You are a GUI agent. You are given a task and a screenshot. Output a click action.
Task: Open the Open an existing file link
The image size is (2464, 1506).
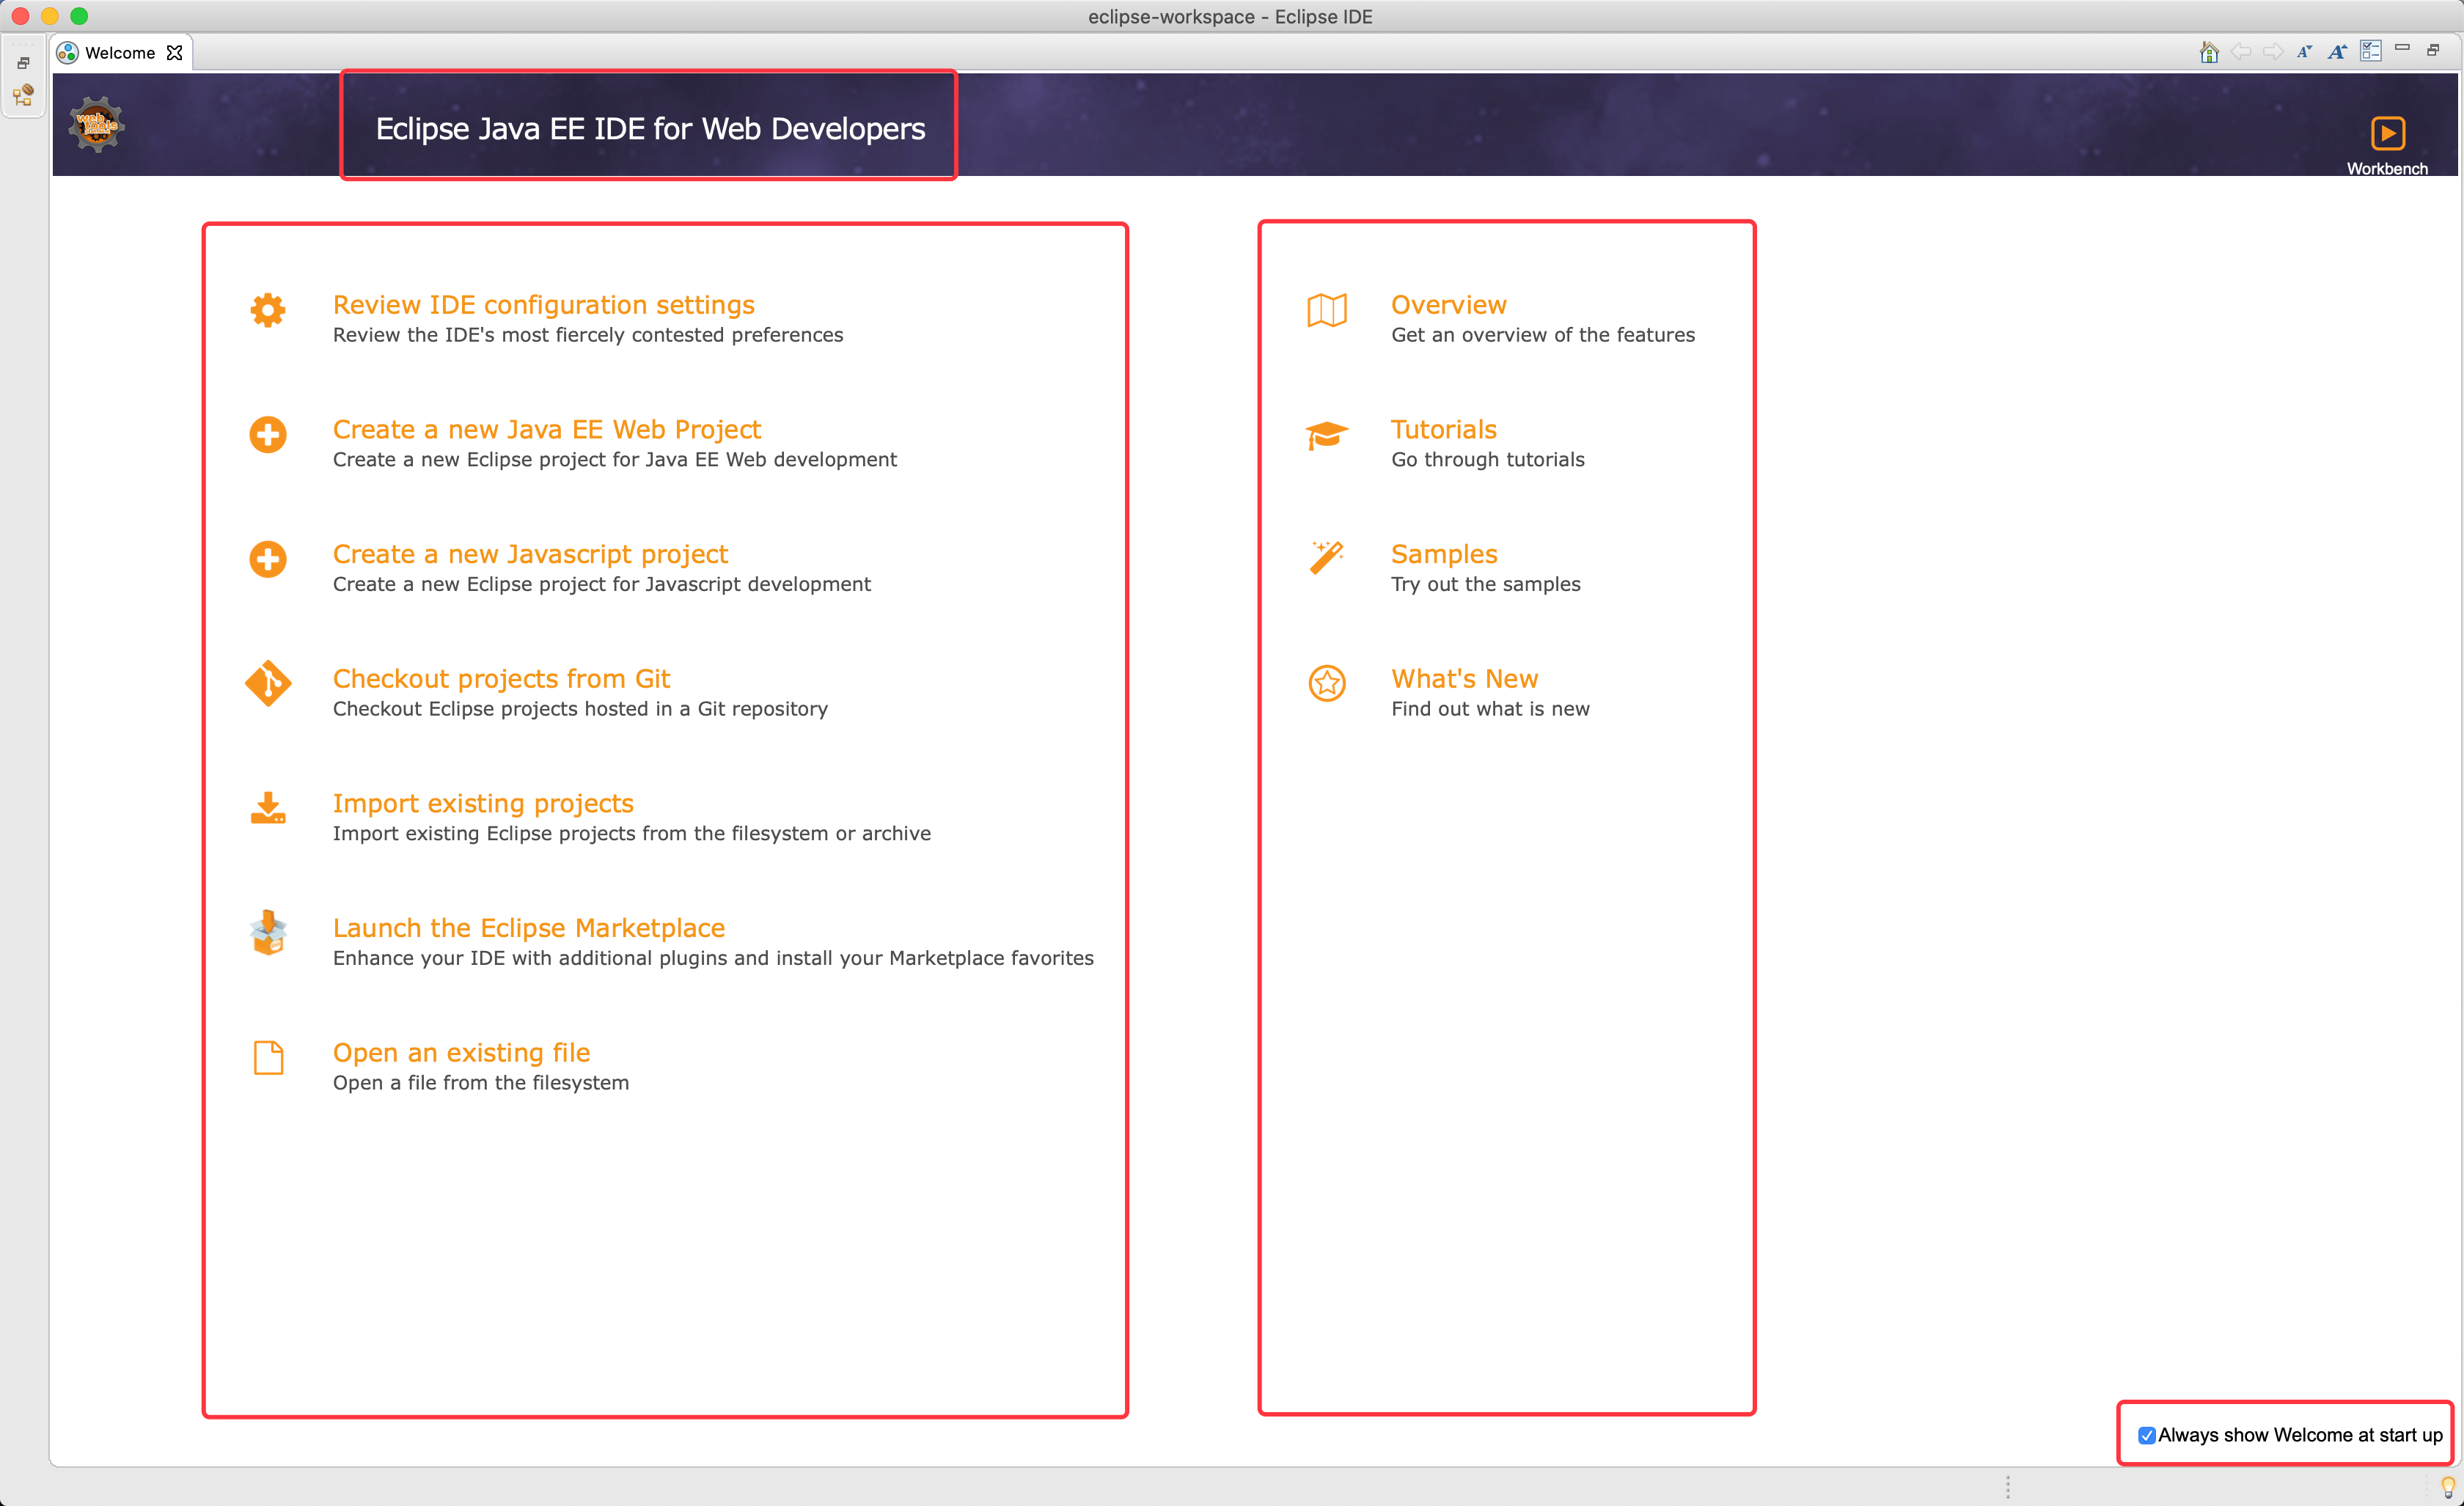461,1053
